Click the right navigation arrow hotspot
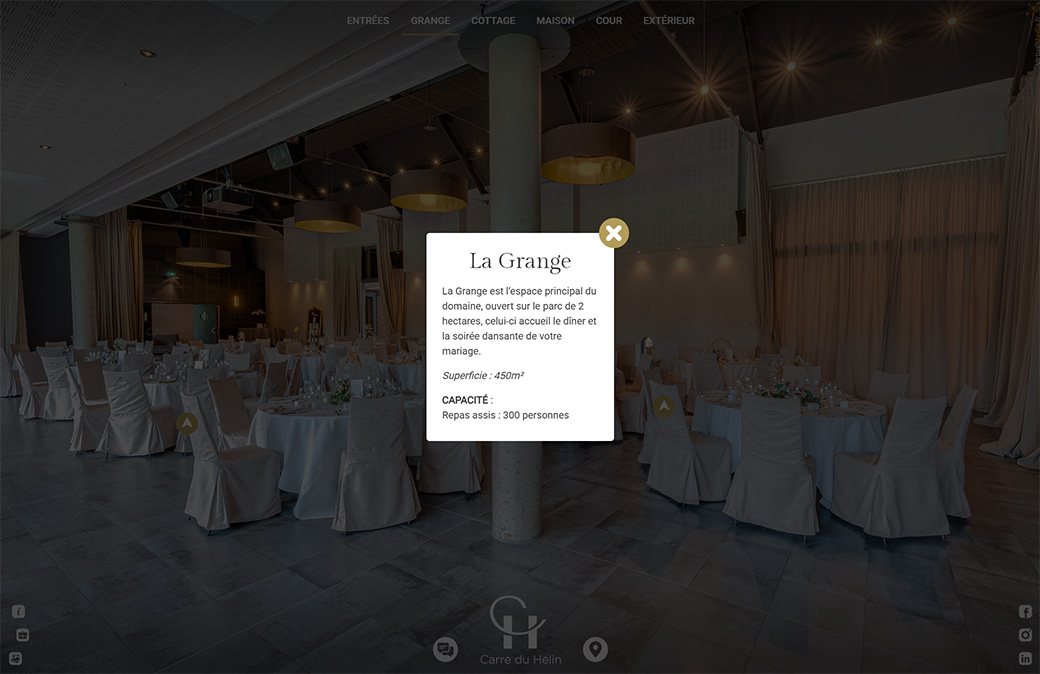The width and height of the screenshot is (1040, 674). click(x=663, y=406)
